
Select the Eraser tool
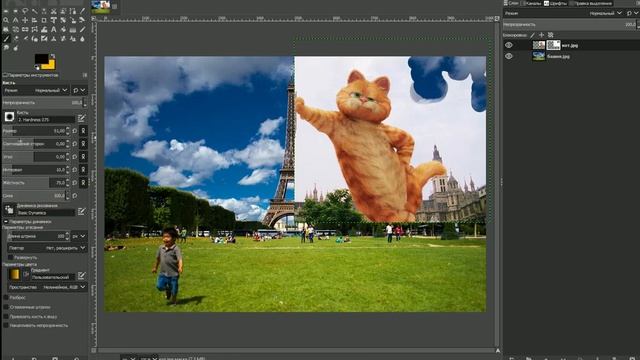15,38
